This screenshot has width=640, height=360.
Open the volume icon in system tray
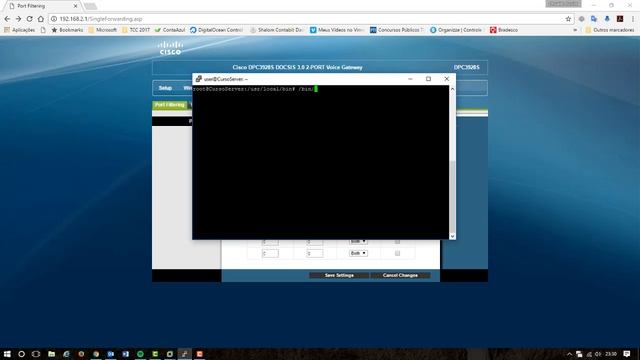coord(598,354)
